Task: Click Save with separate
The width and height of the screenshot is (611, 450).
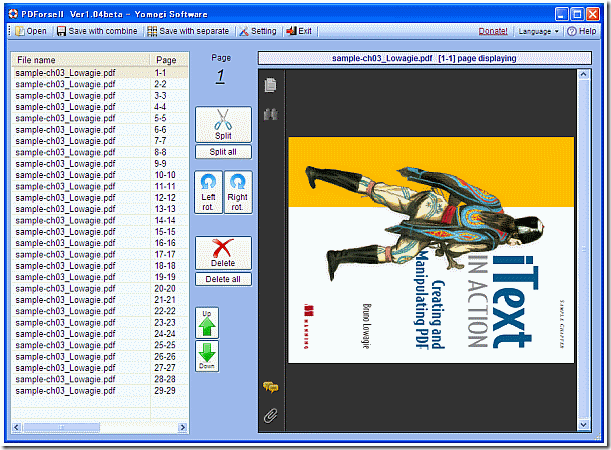Action: point(188,31)
